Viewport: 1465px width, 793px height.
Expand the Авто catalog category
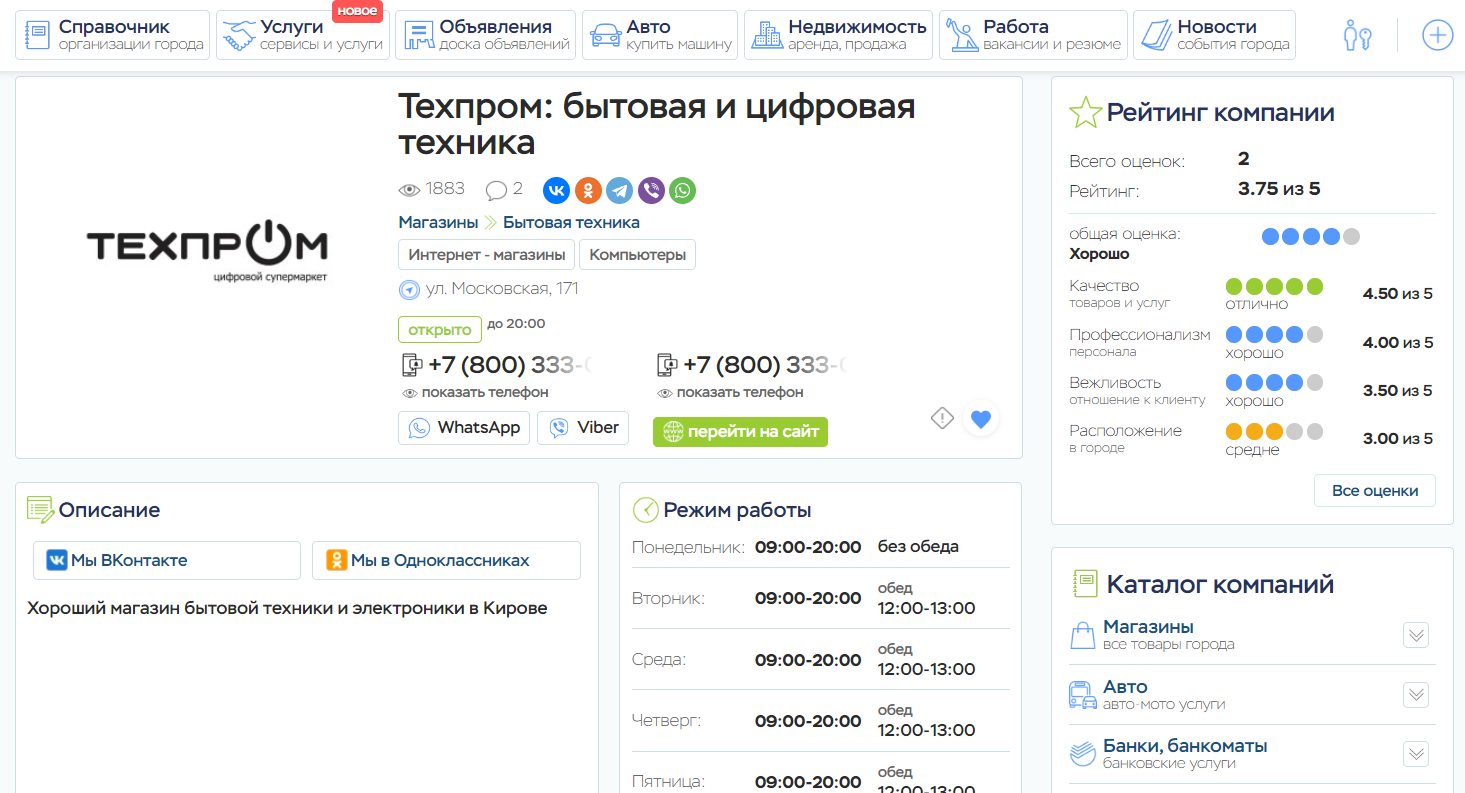tap(1416, 695)
